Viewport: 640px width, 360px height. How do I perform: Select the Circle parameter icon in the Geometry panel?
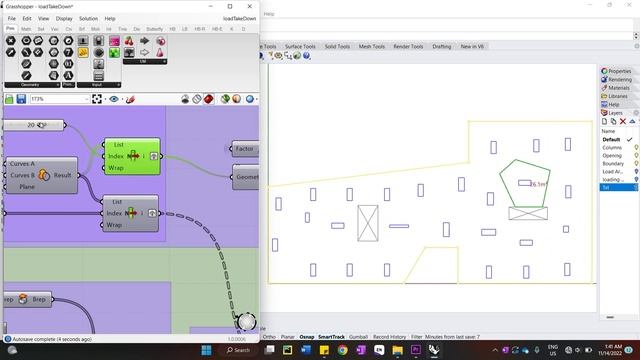[x=26, y=40]
